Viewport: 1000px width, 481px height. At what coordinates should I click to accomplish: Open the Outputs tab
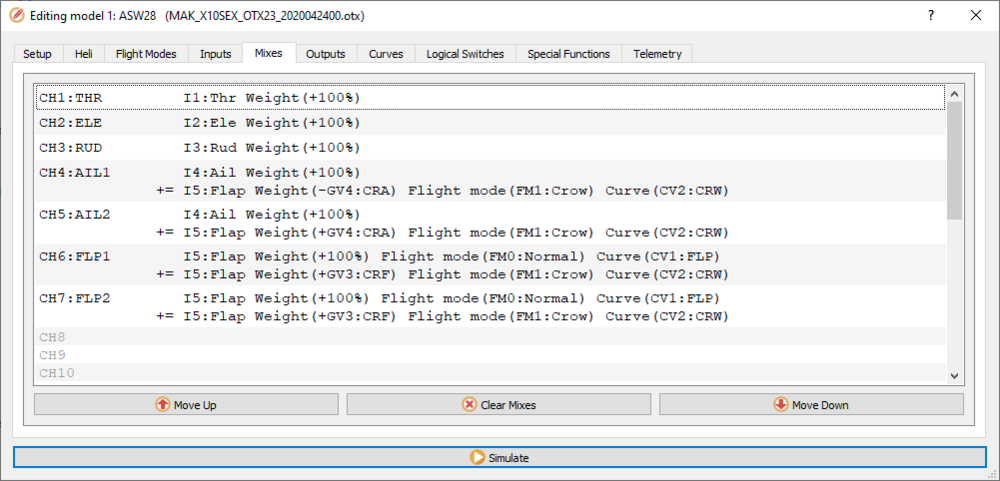(326, 54)
